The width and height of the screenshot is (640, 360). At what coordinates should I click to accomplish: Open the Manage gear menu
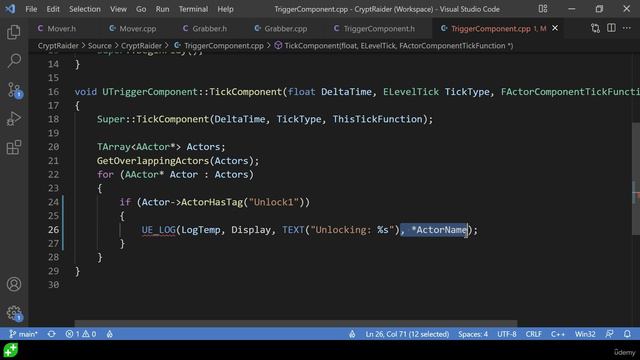click(x=14, y=313)
